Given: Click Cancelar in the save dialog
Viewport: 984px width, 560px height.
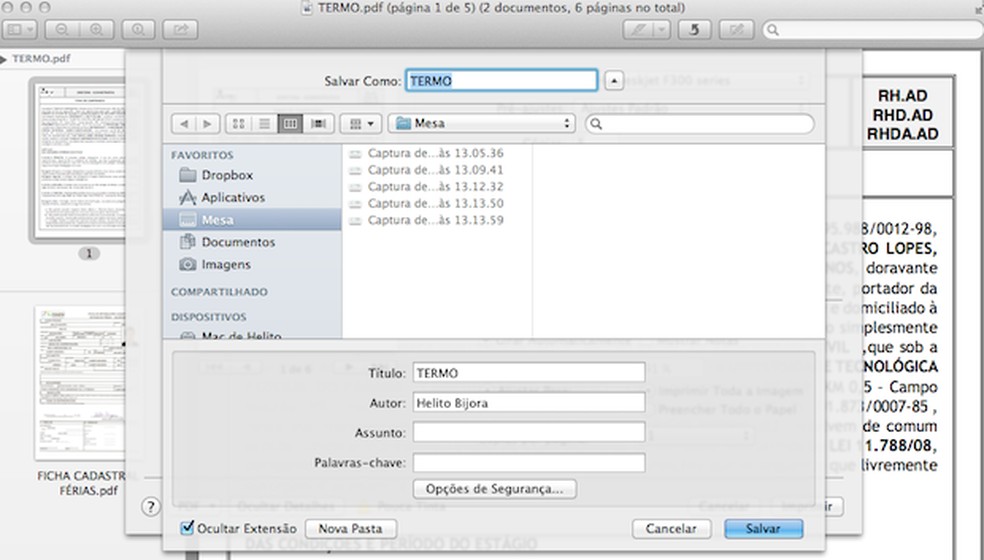Looking at the screenshot, I should (x=671, y=529).
